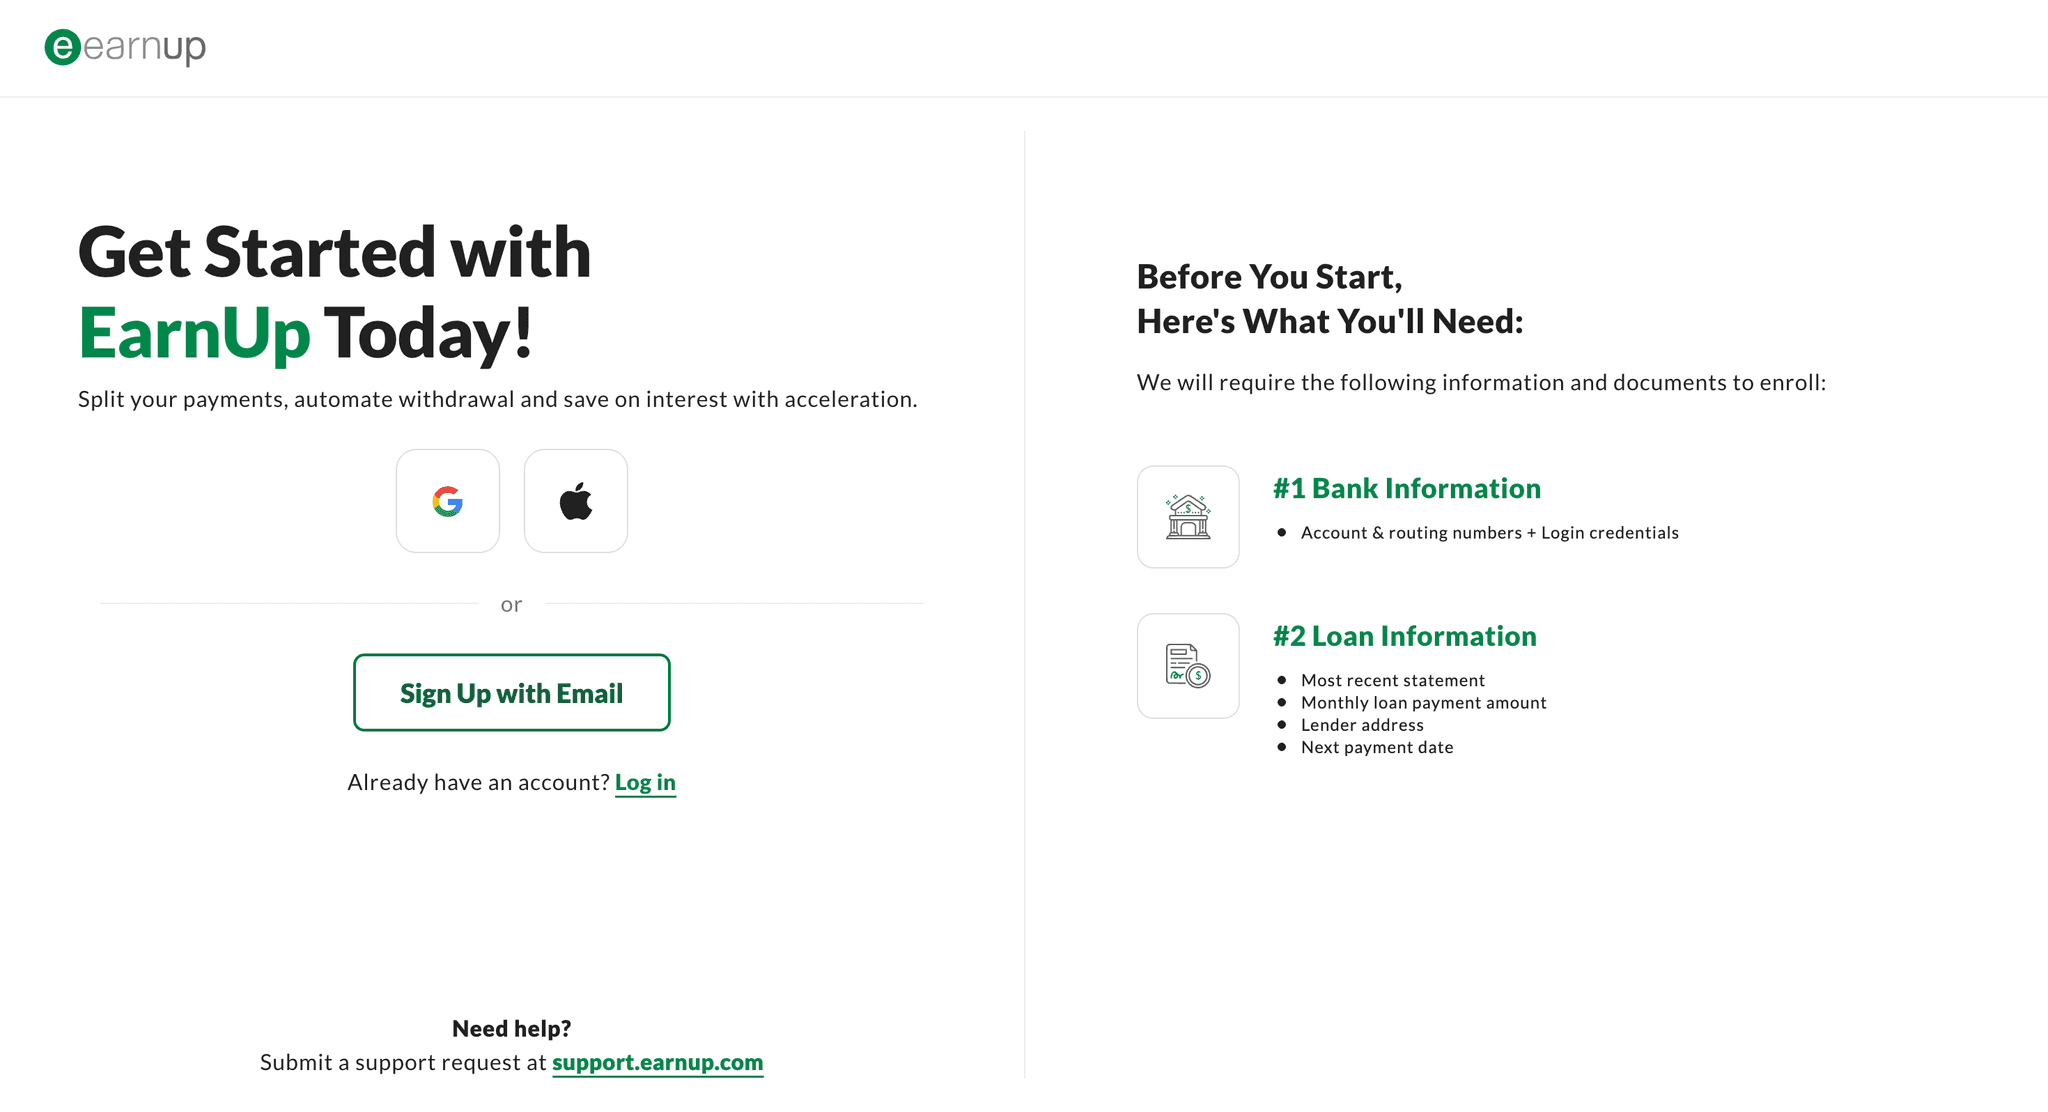This screenshot has width=2048, height=1112.
Task: Click the #2 Loan Information heading
Action: pos(1404,636)
